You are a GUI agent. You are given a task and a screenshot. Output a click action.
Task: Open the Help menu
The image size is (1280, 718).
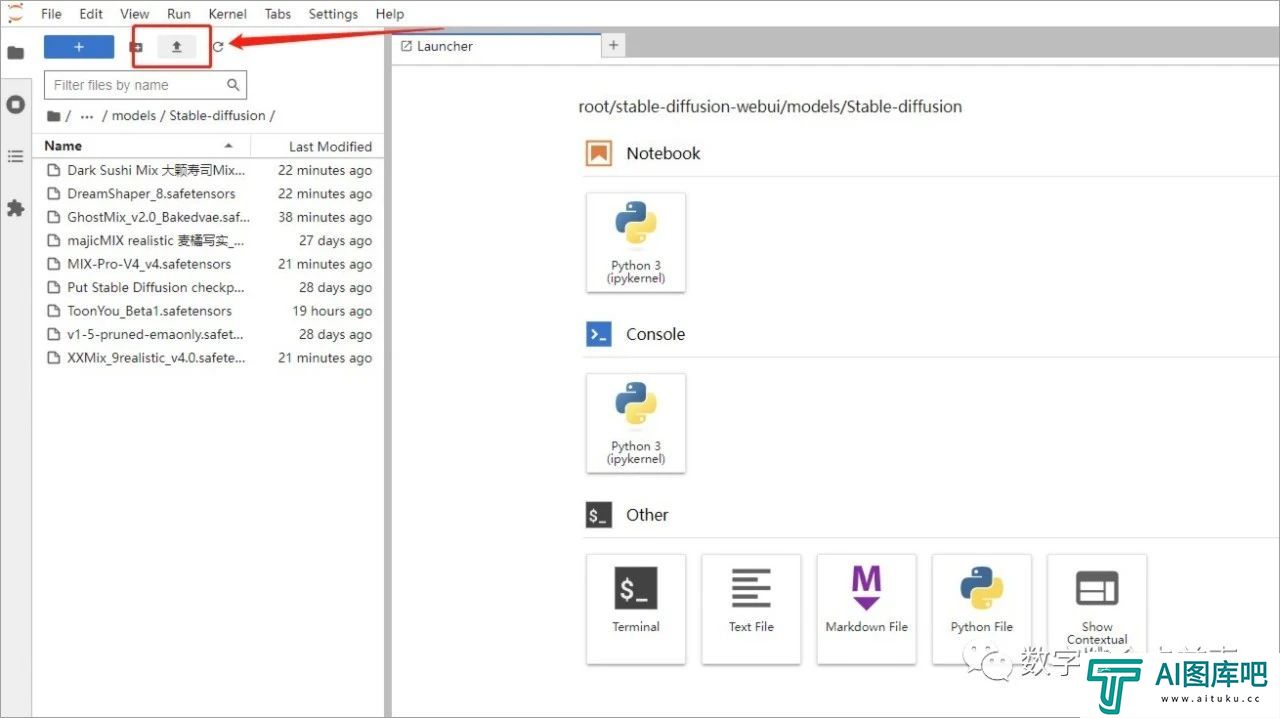[390, 14]
